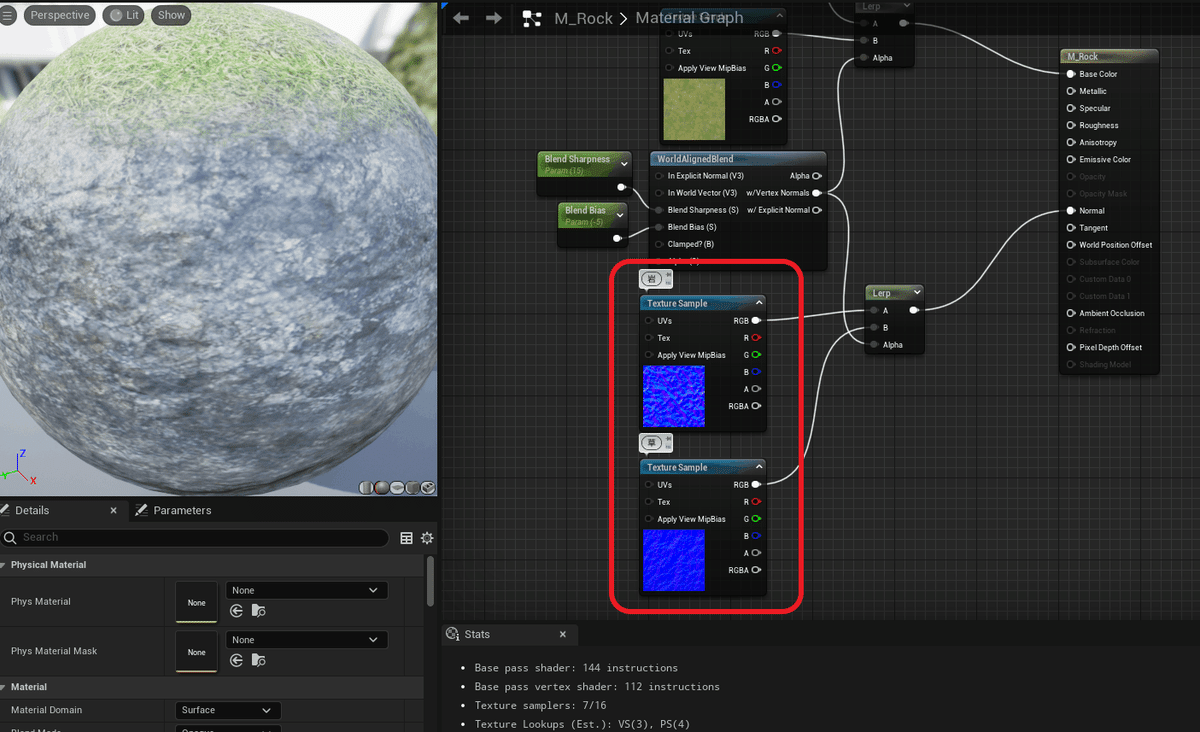1200x732 pixels.
Task: Click the graph icon beside M_Rock breadcrumb
Action: tap(532, 18)
